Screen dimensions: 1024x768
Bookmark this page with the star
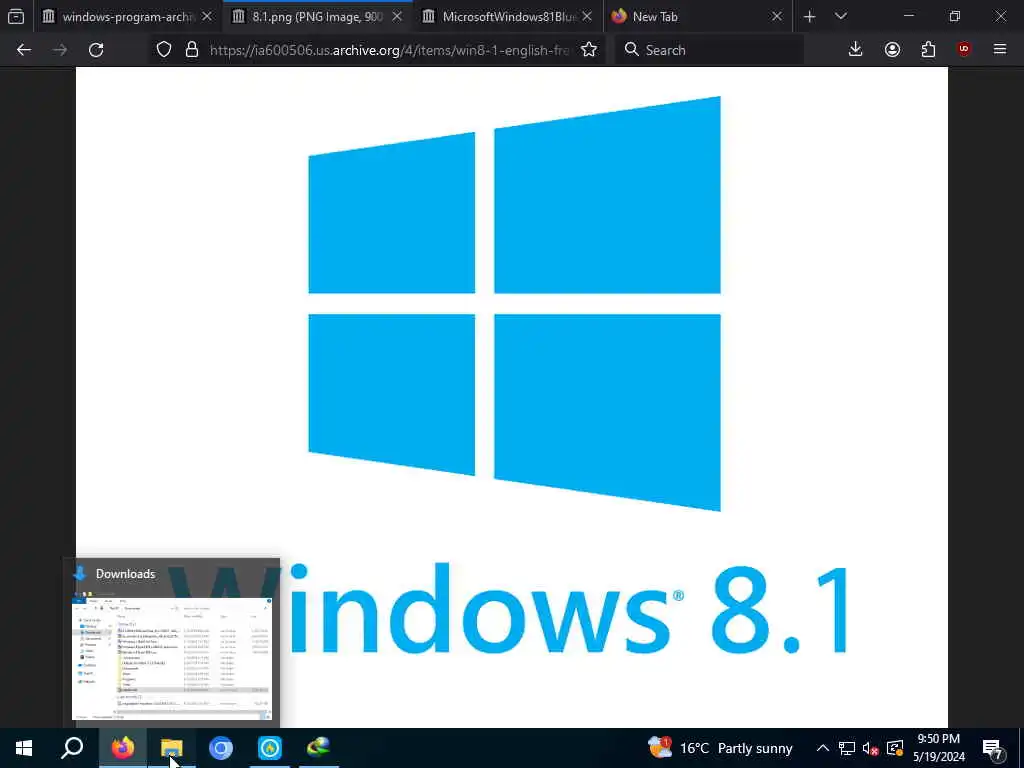tap(589, 50)
